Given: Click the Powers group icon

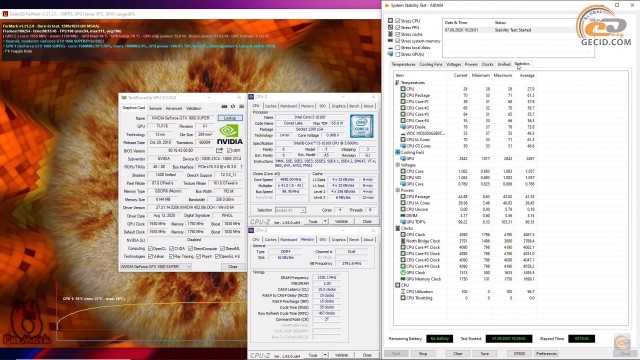Looking at the screenshot, I should (x=397, y=190).
